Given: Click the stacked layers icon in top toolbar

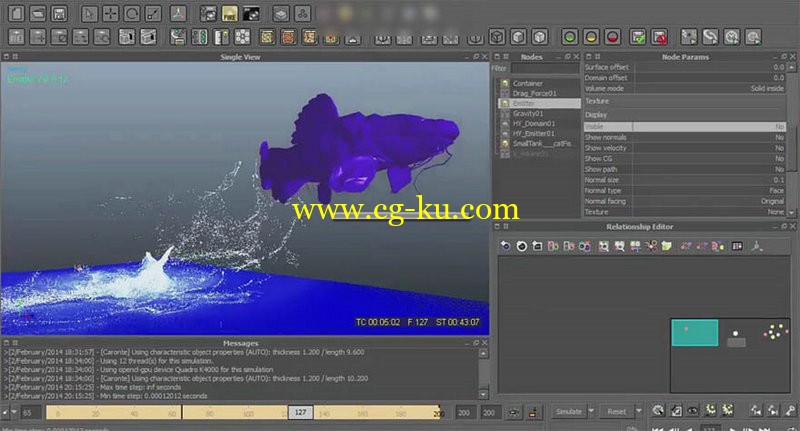Looking at the screenshot, I should (281, 14).
